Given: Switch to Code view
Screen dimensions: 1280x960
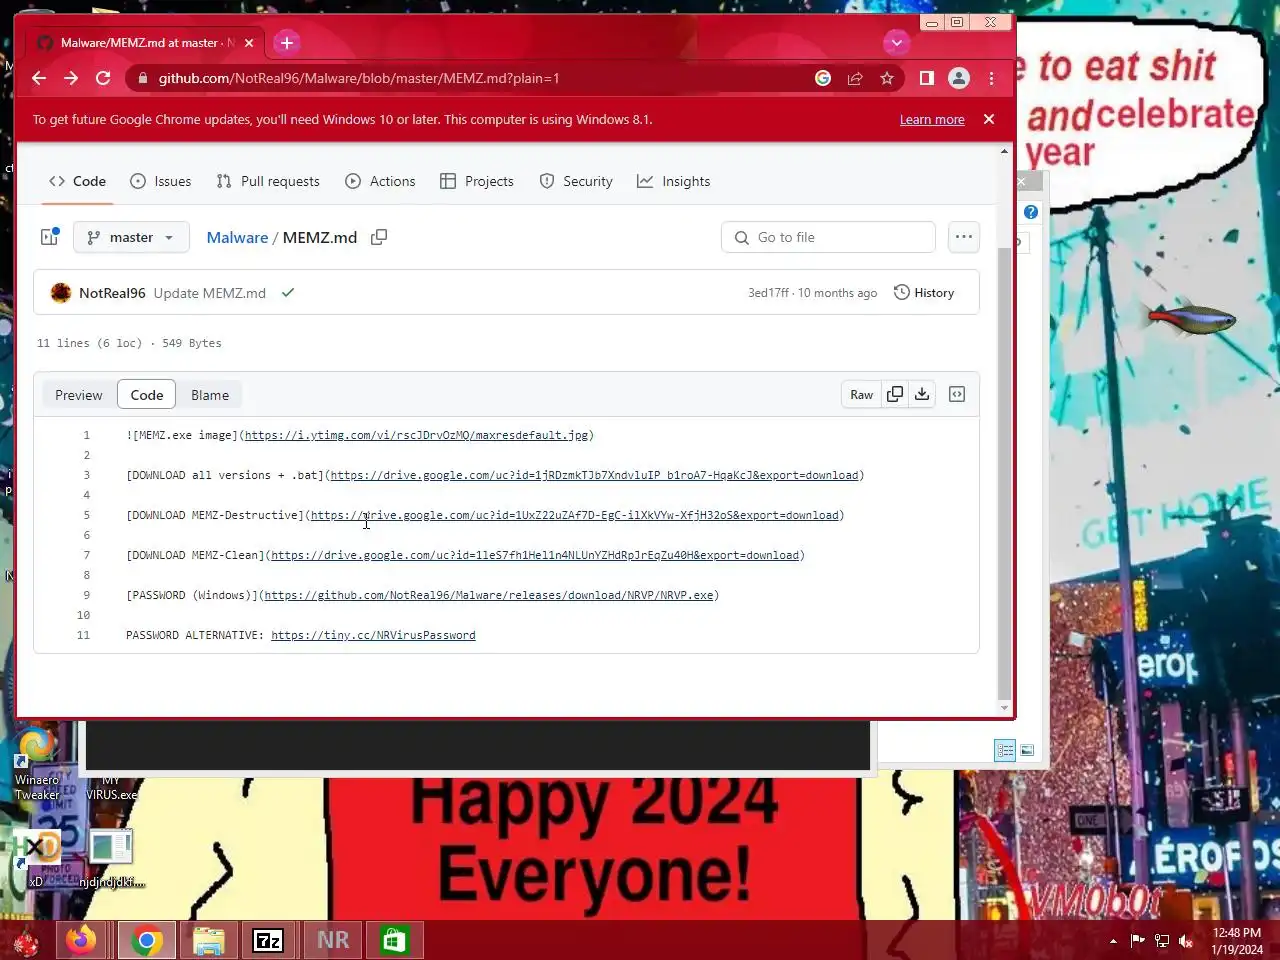Looking at the screenshot, I should click(x=147, y=395).
